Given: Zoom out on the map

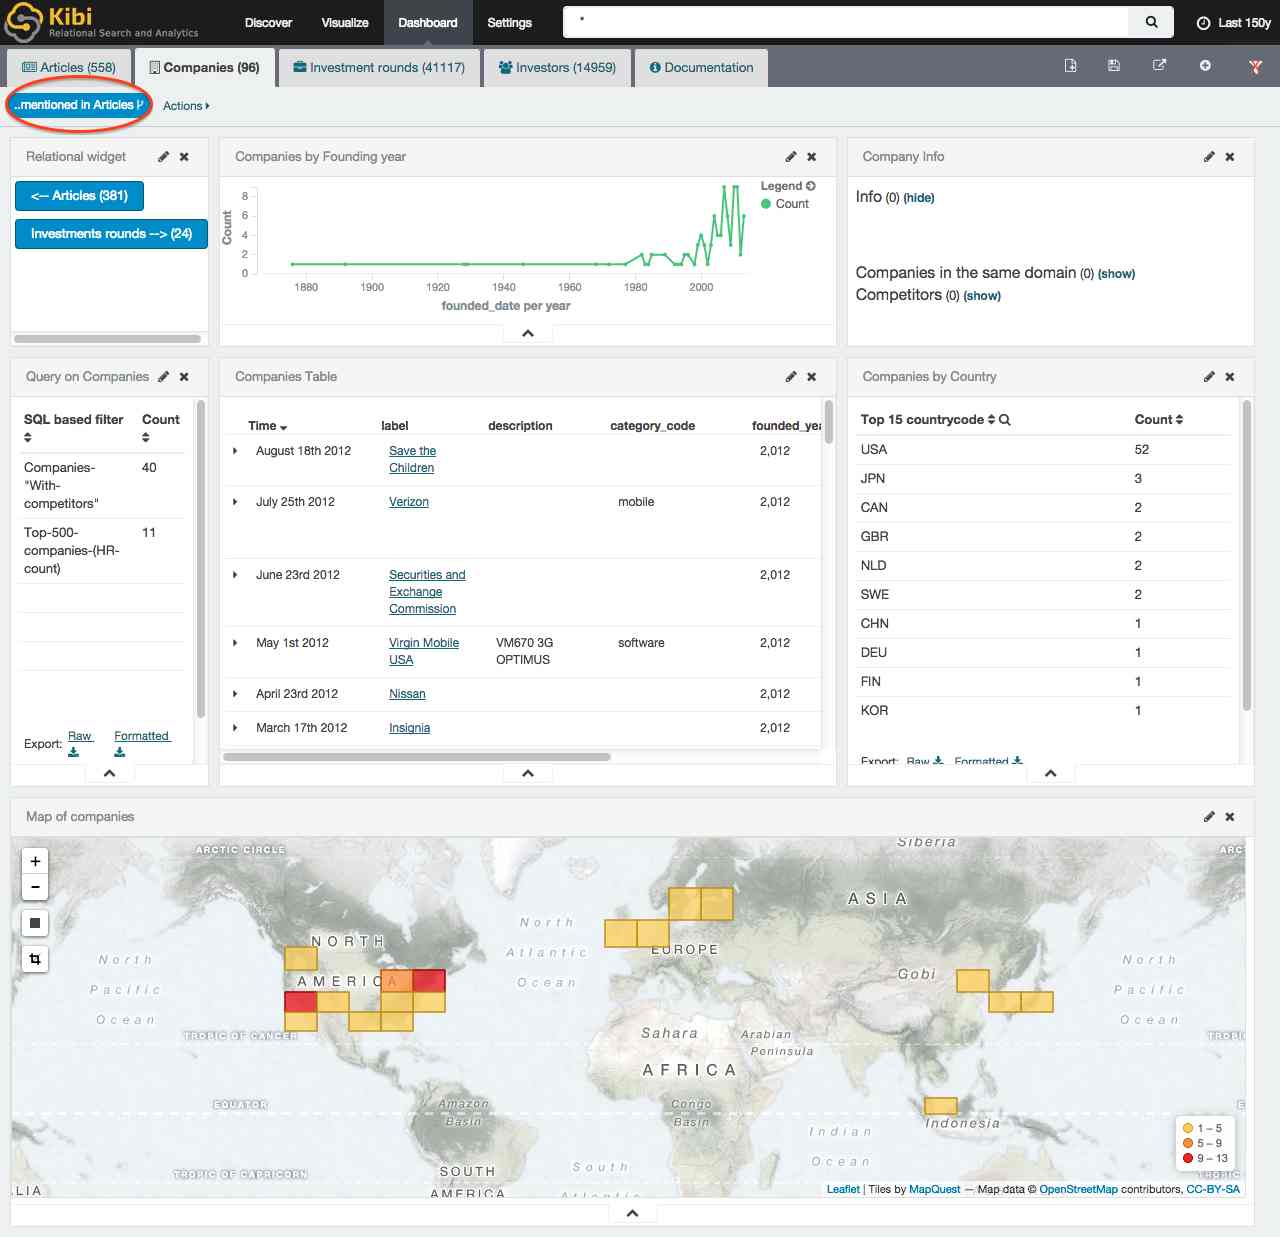Looking at the screenshot, I should (x=35, y=887).
